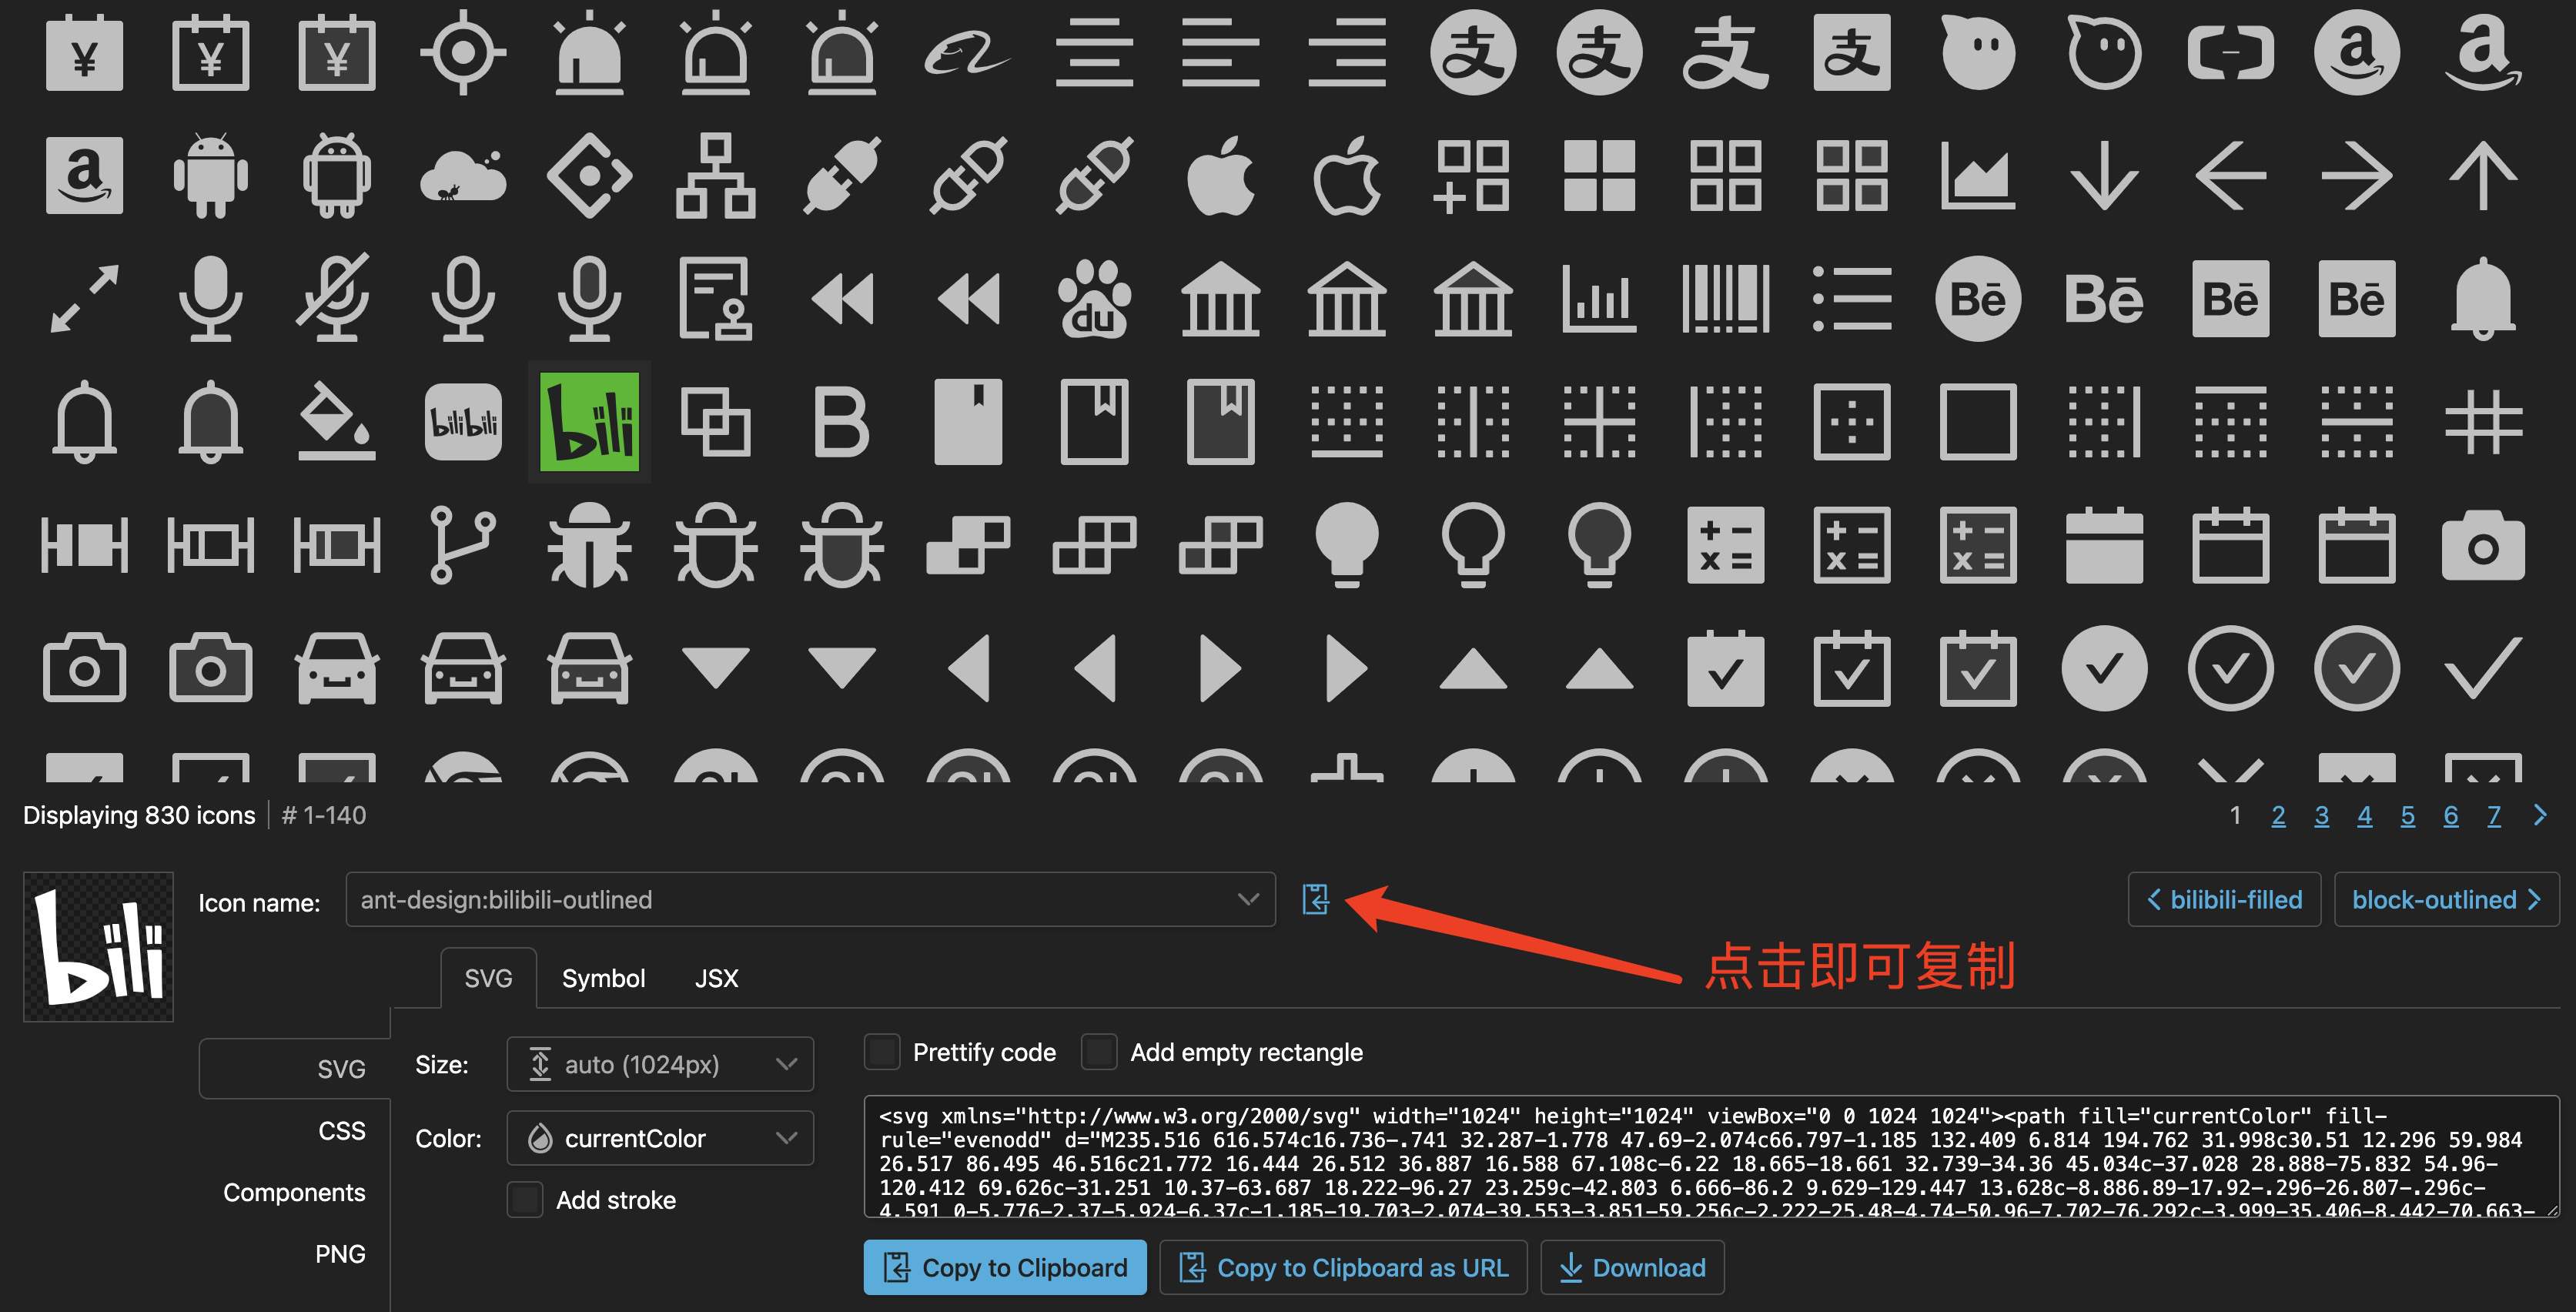Expand the currentColor color dropdown
Viewport: 2576px width, 1312px height.
coord(660,1138)
